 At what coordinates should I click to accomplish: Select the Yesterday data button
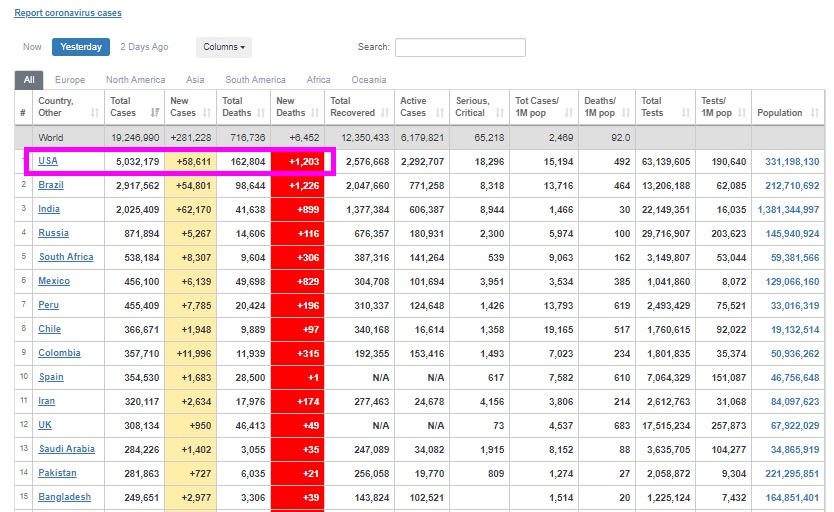(x=81, y=47)
